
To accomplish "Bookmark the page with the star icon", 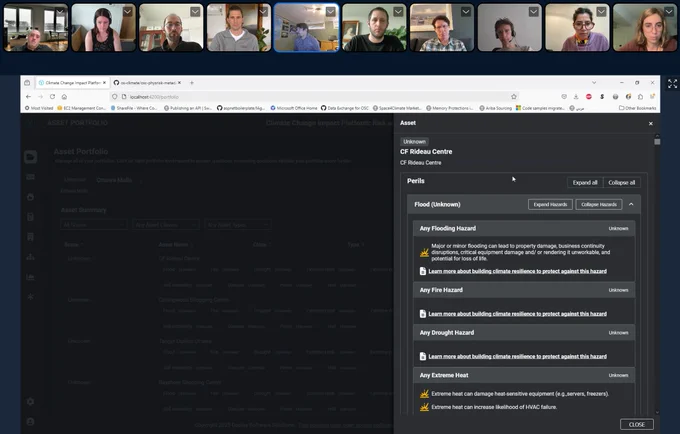I will click(x=513, y=97).
